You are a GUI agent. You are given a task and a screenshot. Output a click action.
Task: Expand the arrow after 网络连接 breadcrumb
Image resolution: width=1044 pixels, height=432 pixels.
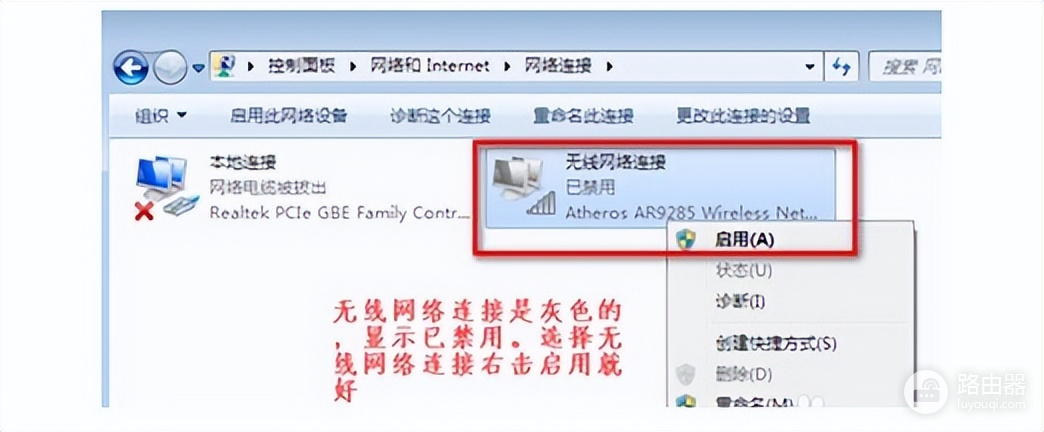tap(609, 66)
